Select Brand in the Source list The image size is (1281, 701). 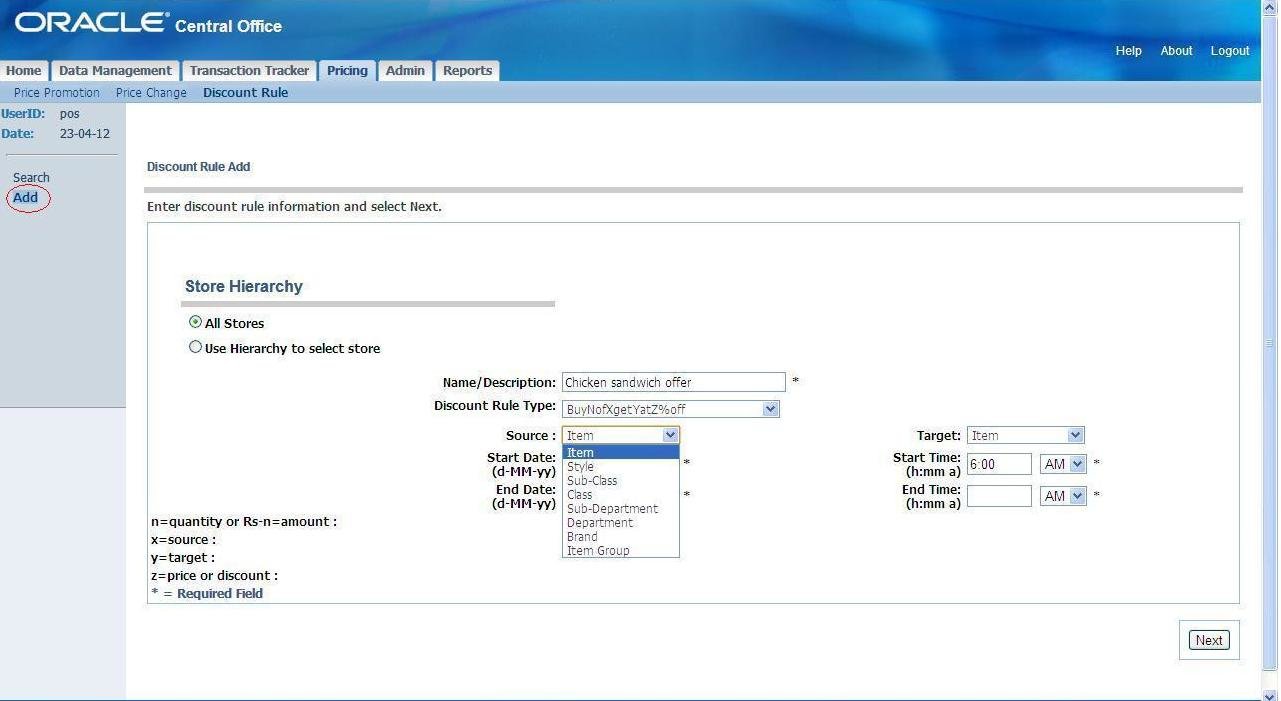click(x=582, y=537)
